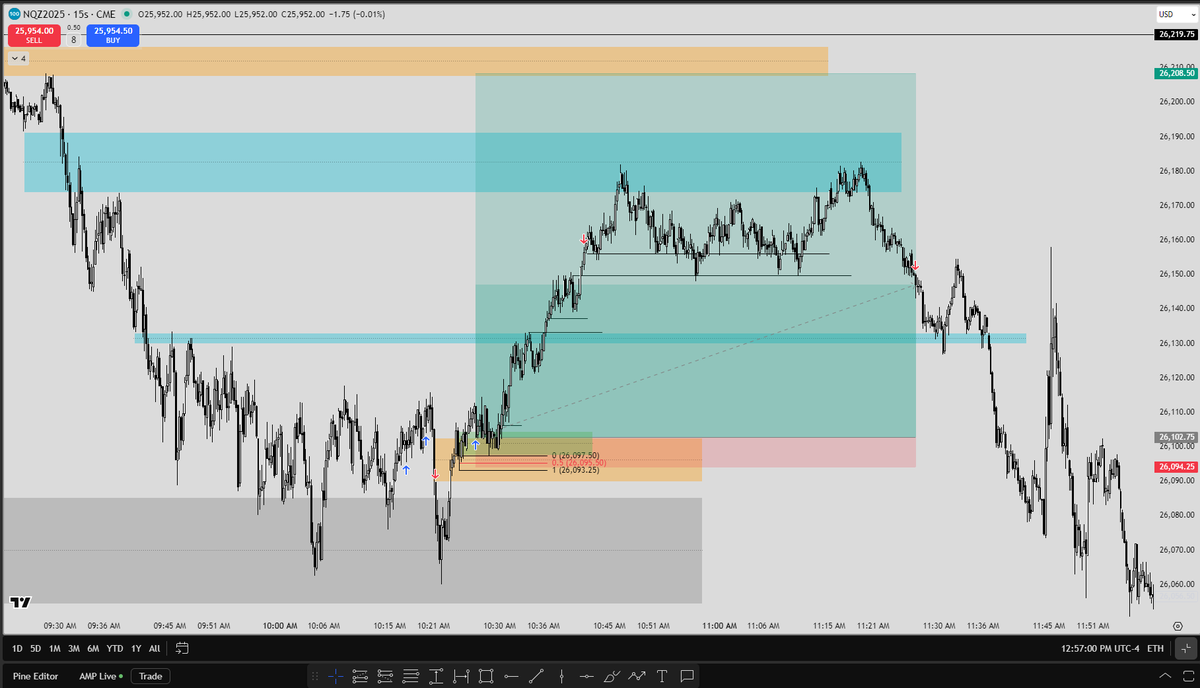Screen dimensions: 1200x688
Task: Click the 26,150.00 price scale label
Action: 1176,274
